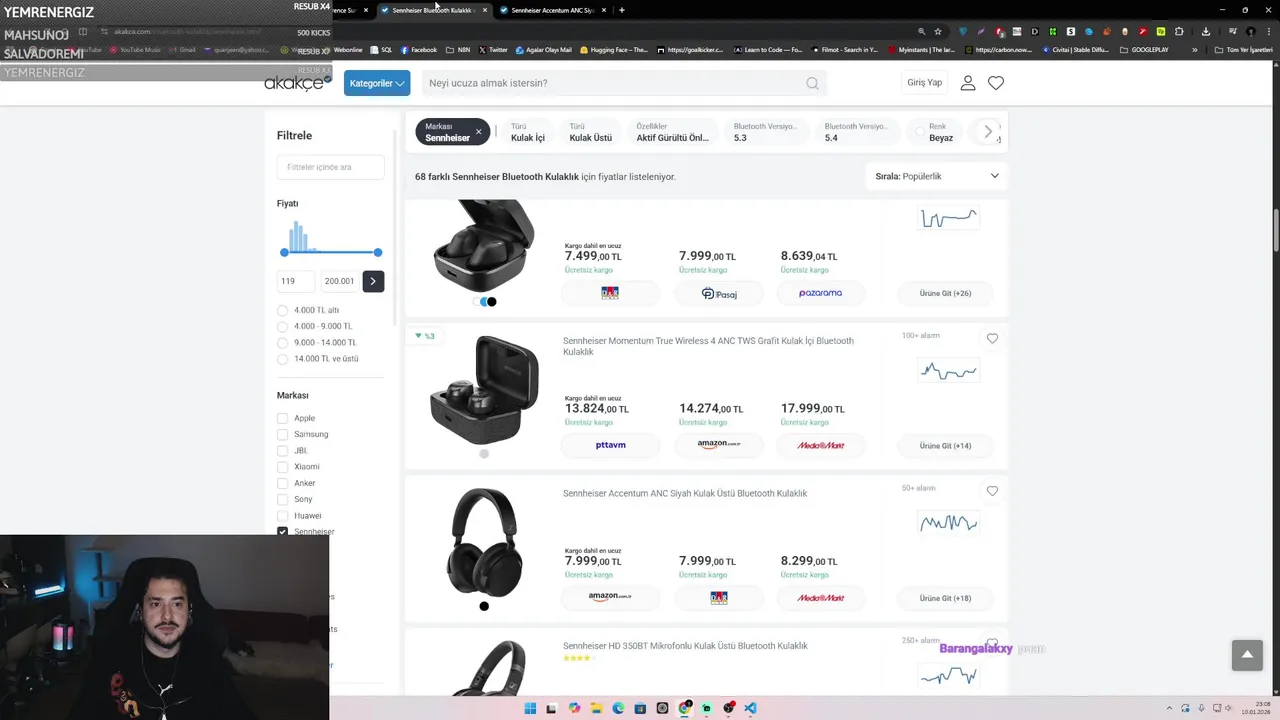Check the Apple brand checkbox

[282, 418]
